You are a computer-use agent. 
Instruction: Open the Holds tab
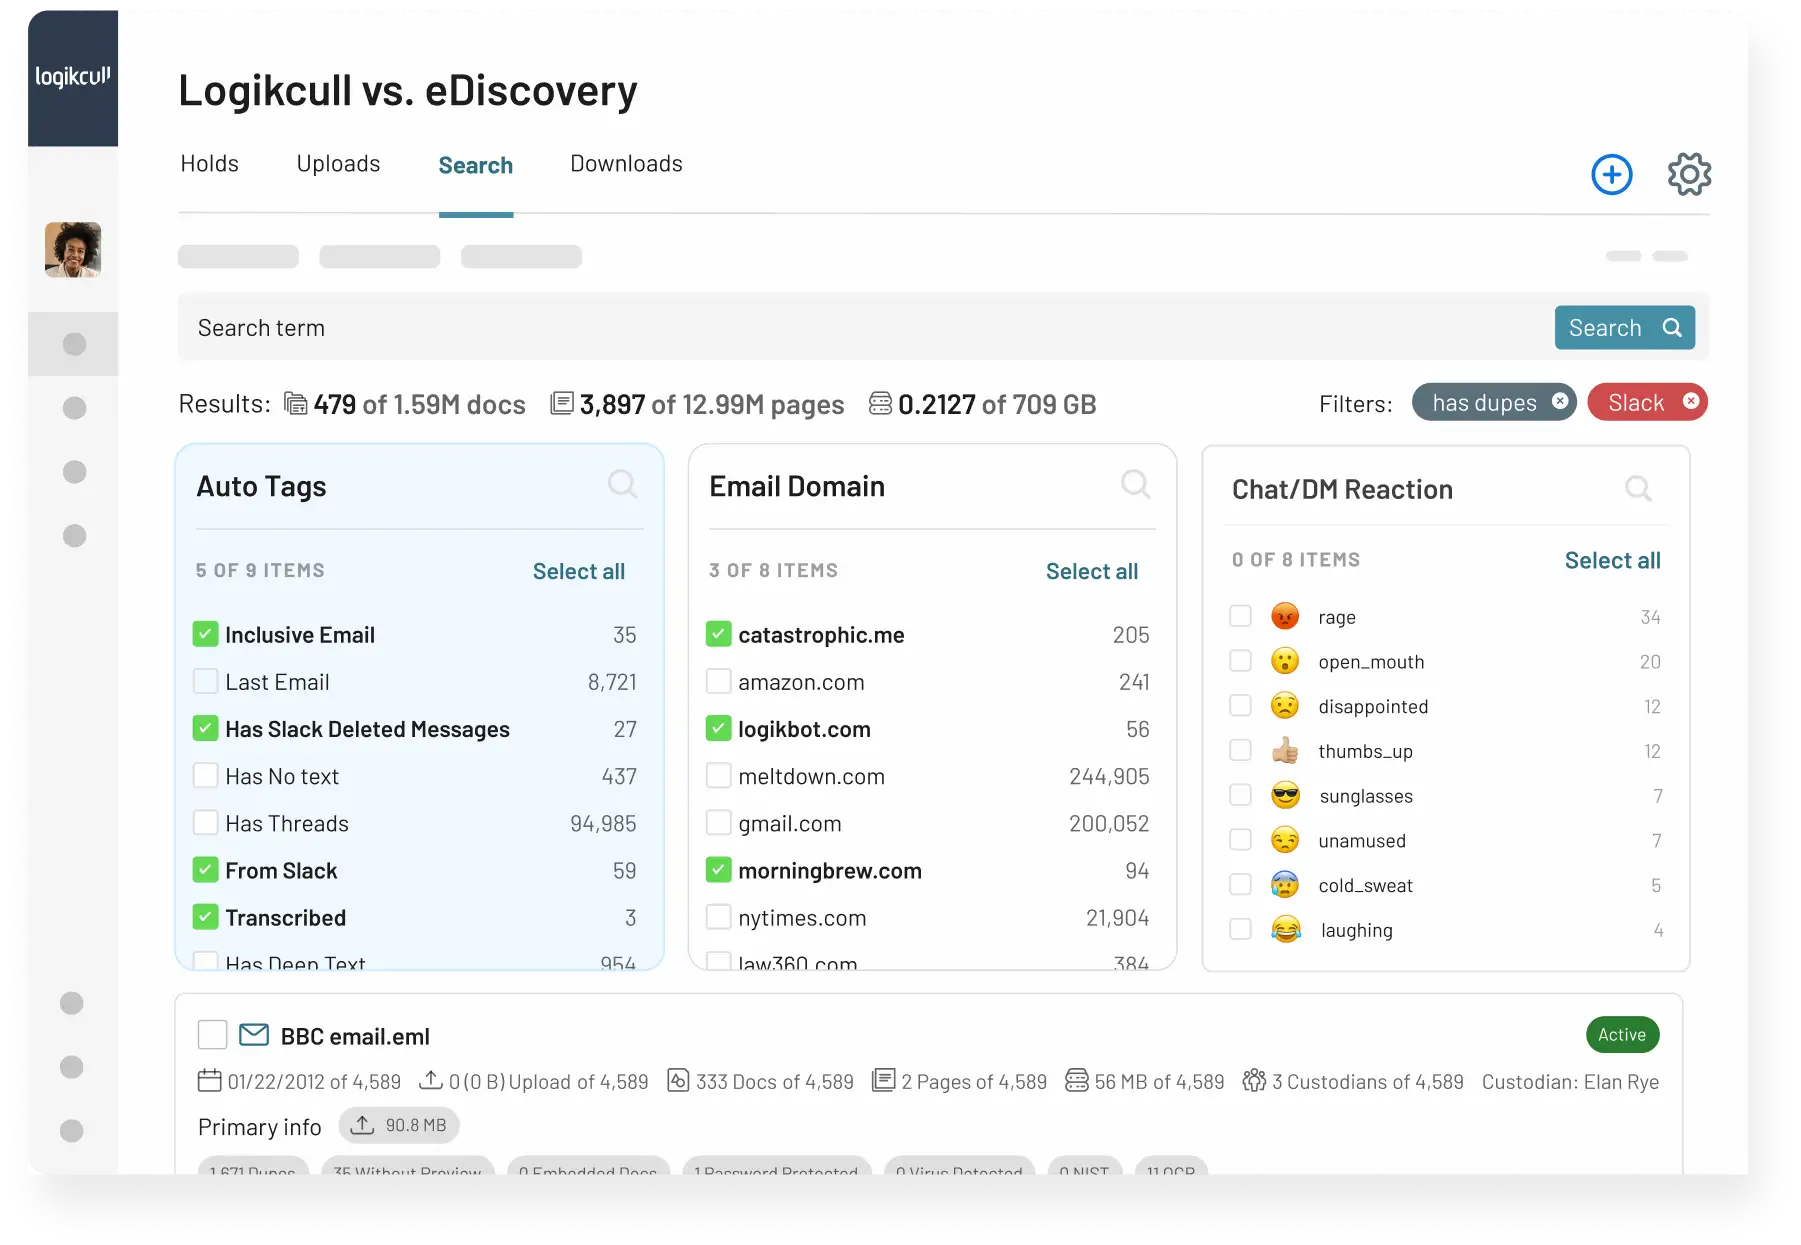[x=209, y=163]
